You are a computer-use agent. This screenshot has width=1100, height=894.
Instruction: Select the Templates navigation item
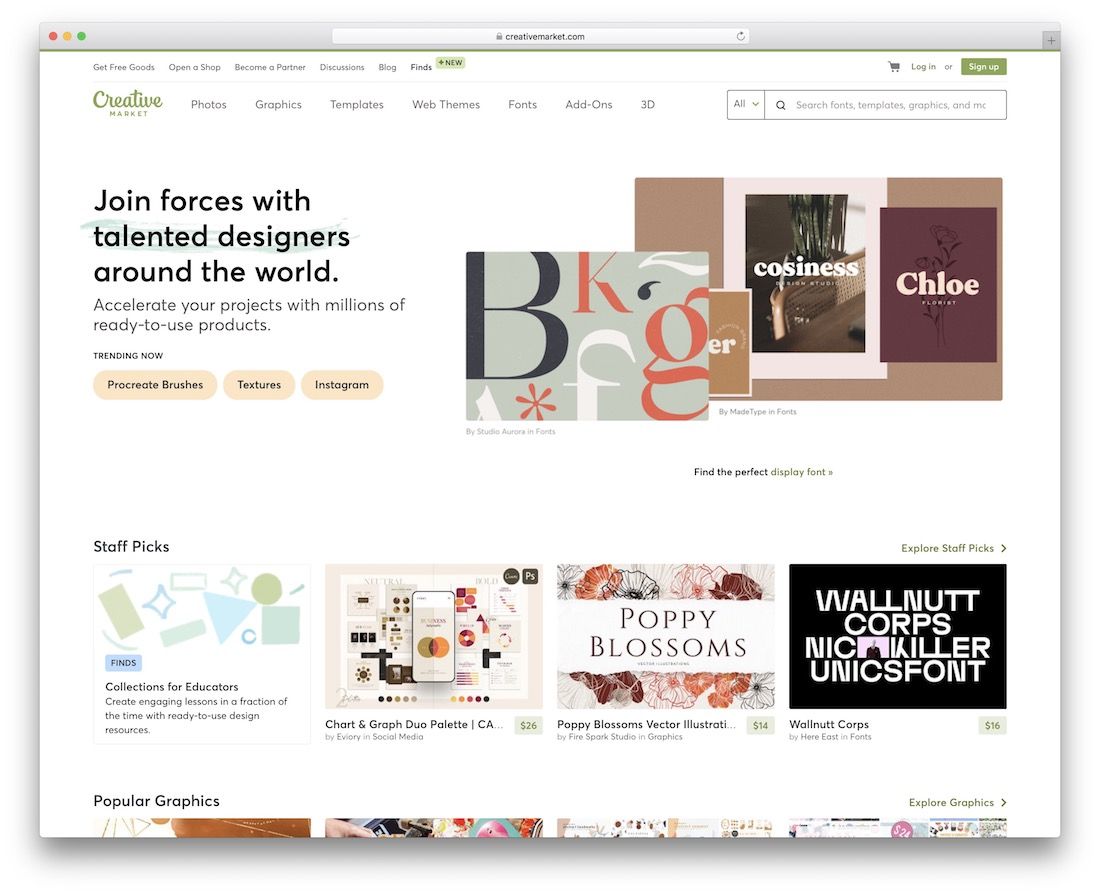pos(357,105)
